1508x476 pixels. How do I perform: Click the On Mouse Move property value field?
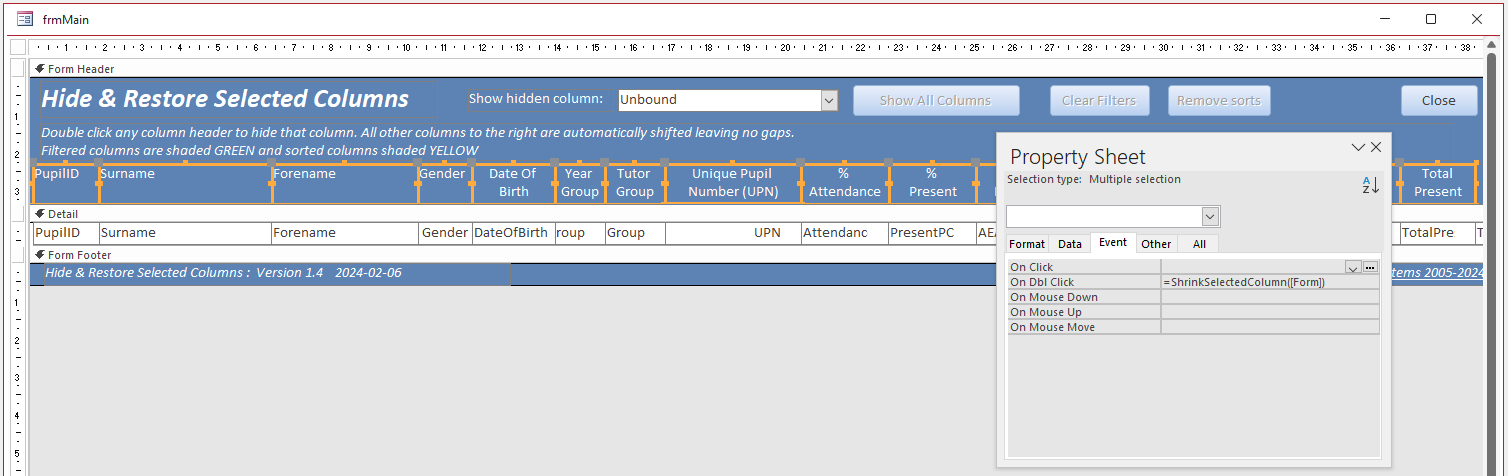[x=1270, y=327]
